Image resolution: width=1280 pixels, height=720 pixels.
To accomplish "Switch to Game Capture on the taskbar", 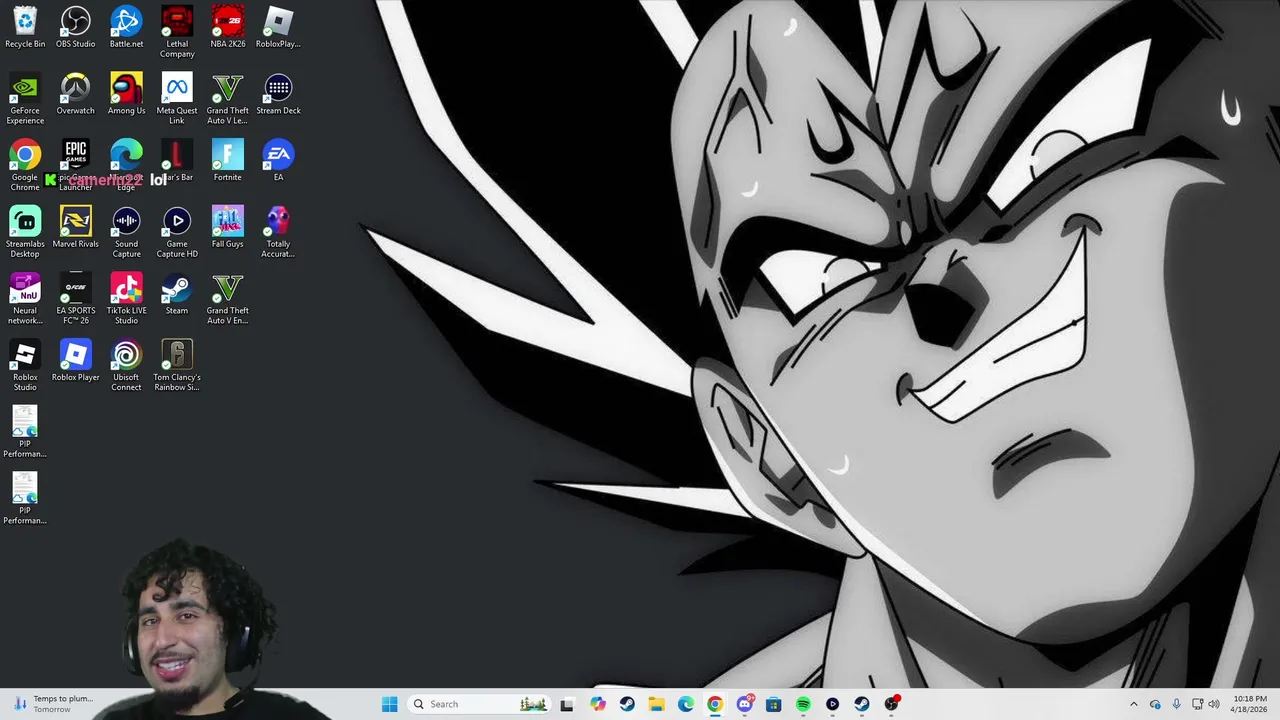I will click(x=832, y=704).
